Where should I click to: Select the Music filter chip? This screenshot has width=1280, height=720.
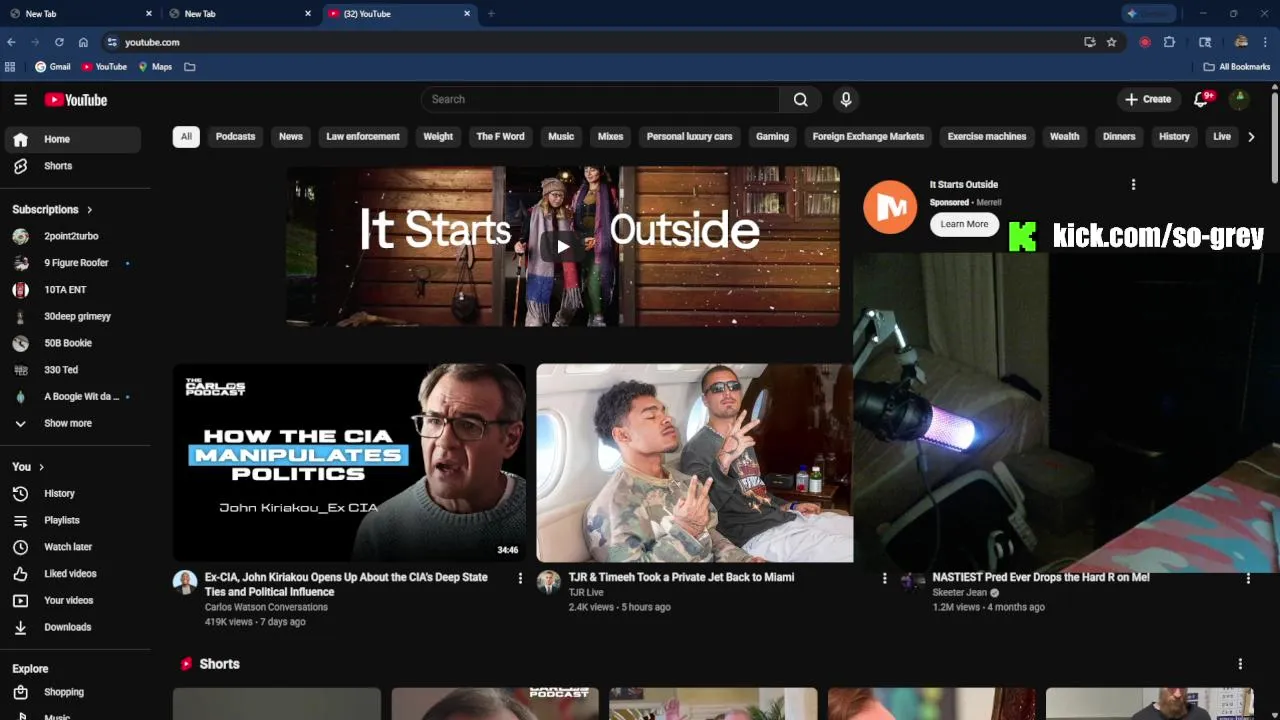(x=561, y=136)
